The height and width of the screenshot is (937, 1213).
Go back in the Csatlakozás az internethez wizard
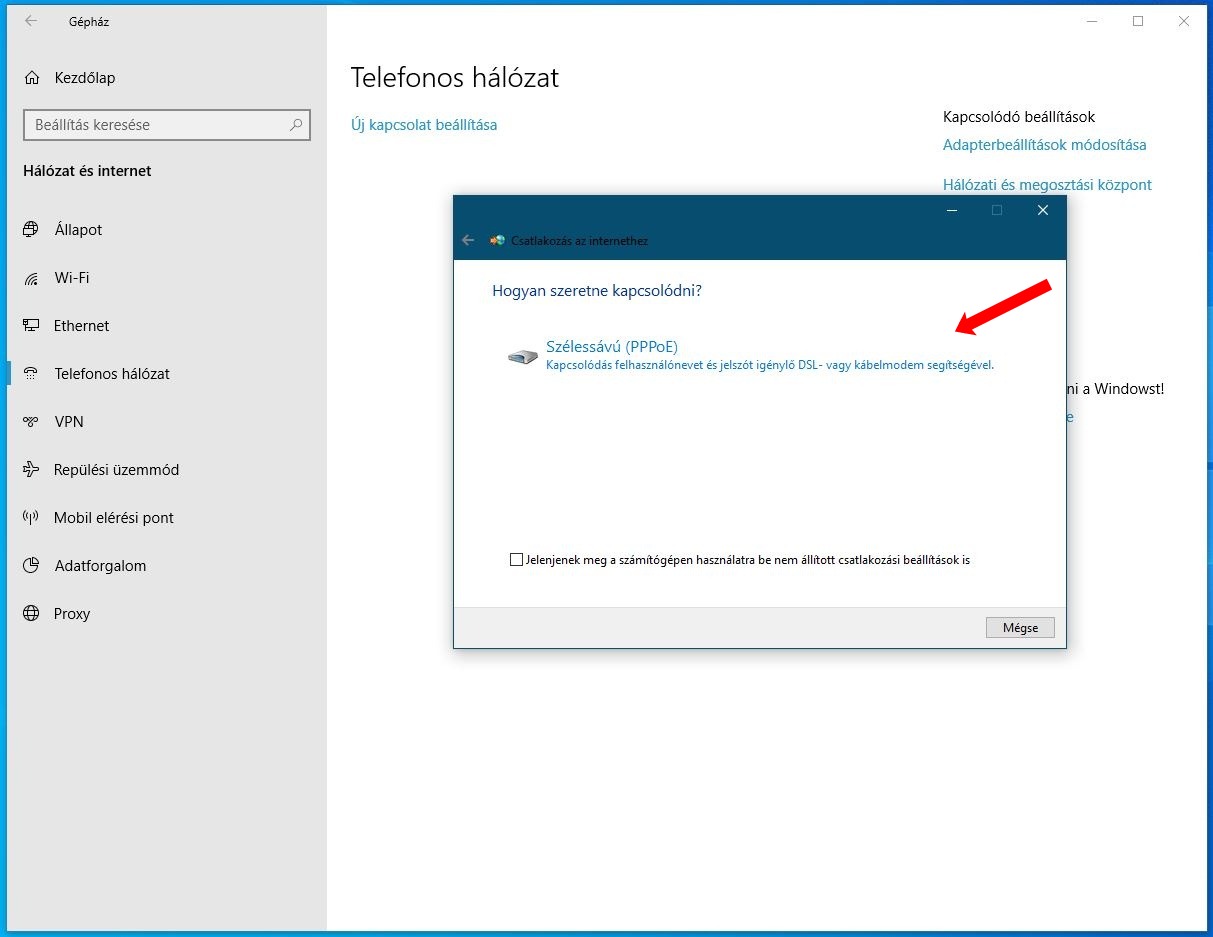coord(468,241)
